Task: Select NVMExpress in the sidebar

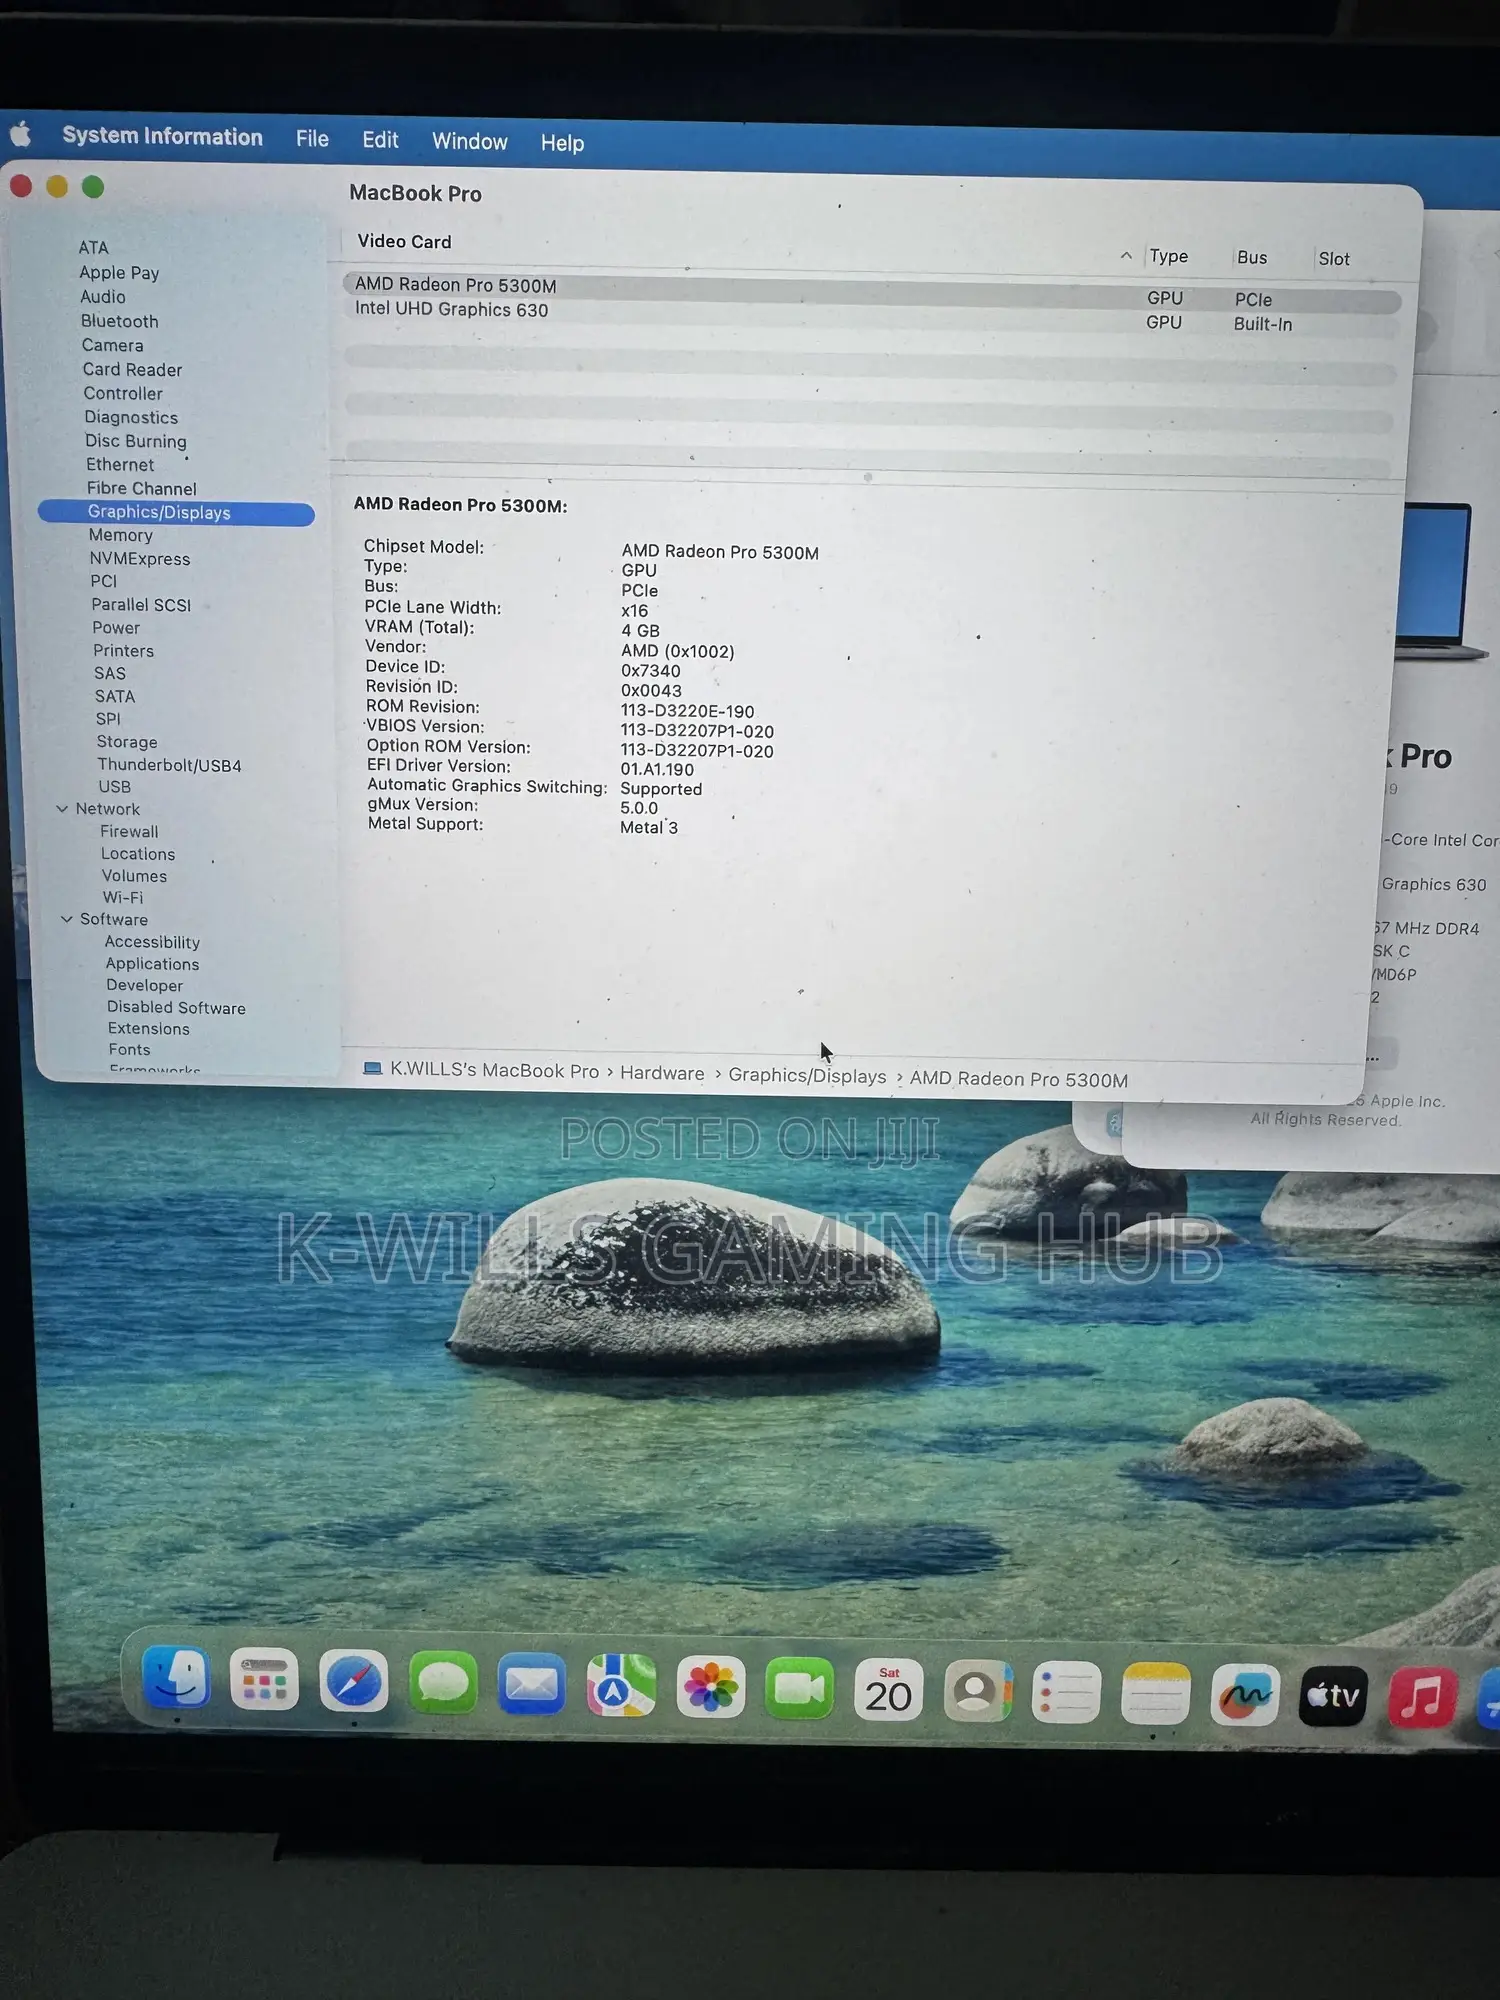Action: tap(139, 558)
